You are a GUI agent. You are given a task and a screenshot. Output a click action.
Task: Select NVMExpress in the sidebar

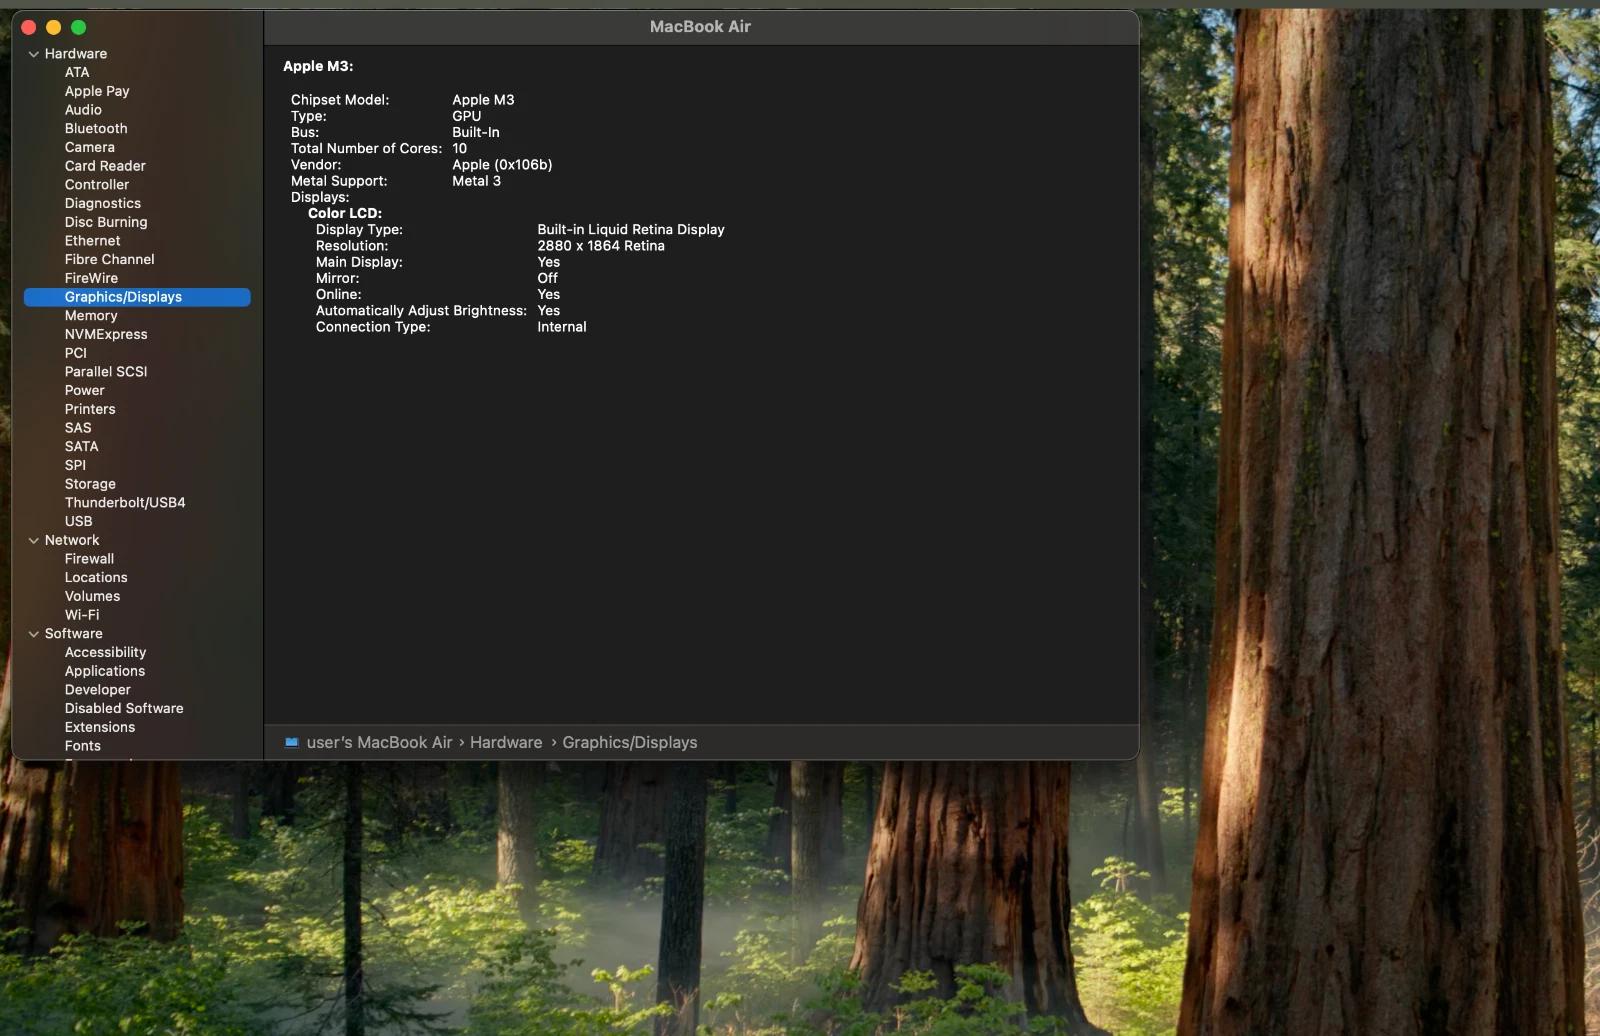click(x=106, y=334)
